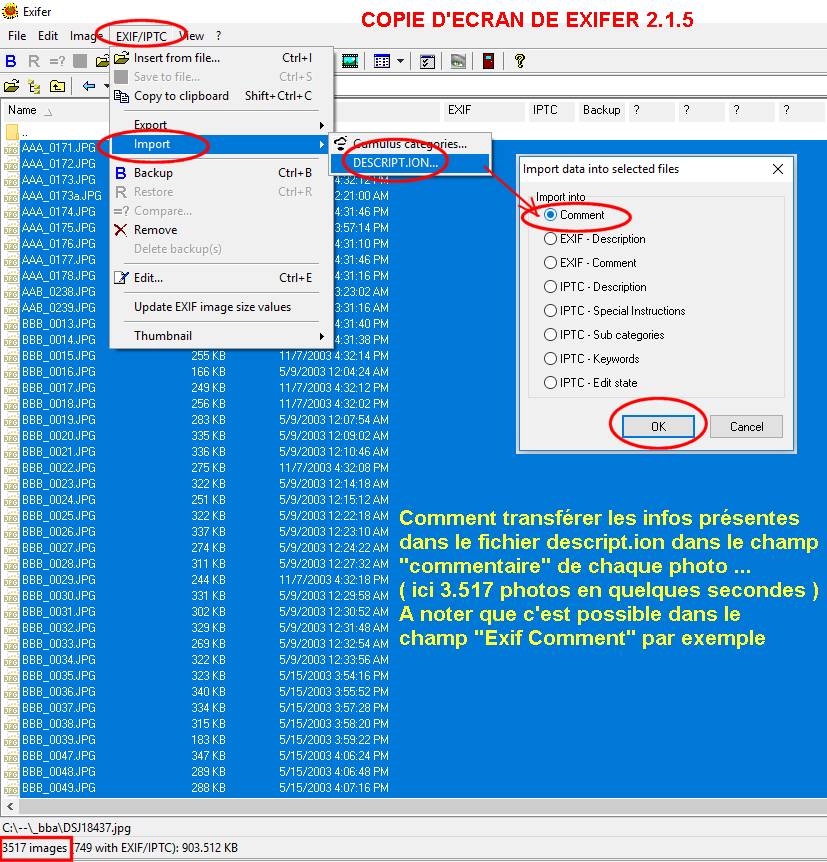Open the view mode dropdown arrow beside the table icon
The image size is (827, 862).
coord(400,61)
